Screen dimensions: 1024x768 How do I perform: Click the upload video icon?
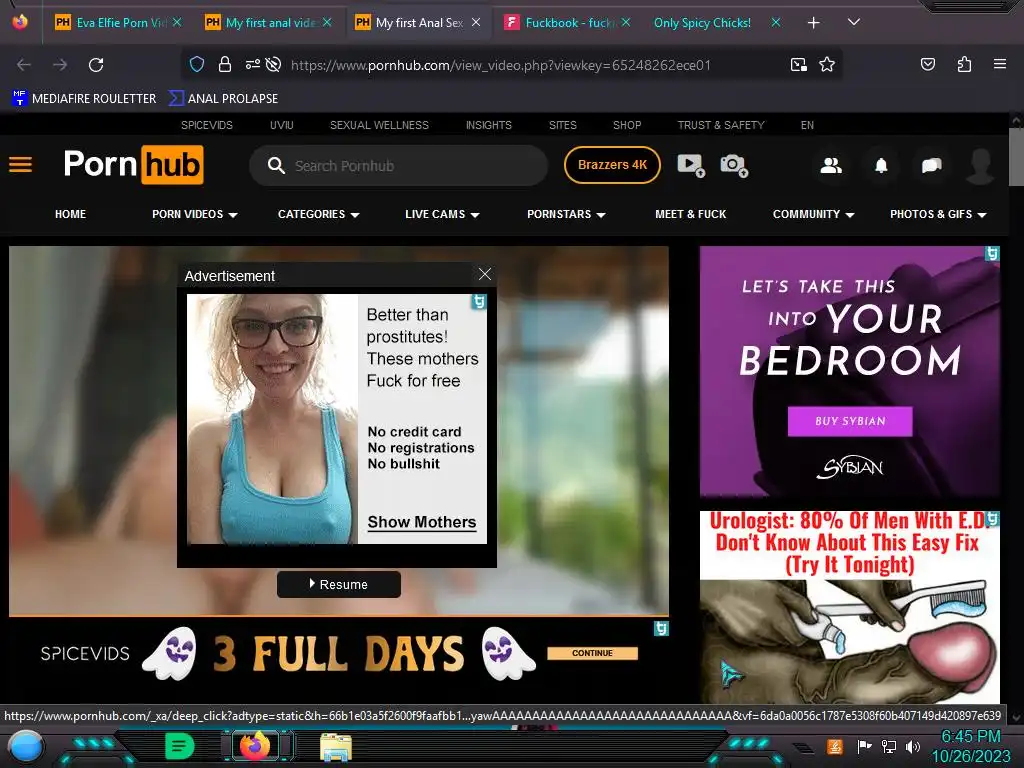tap(691, 165)
